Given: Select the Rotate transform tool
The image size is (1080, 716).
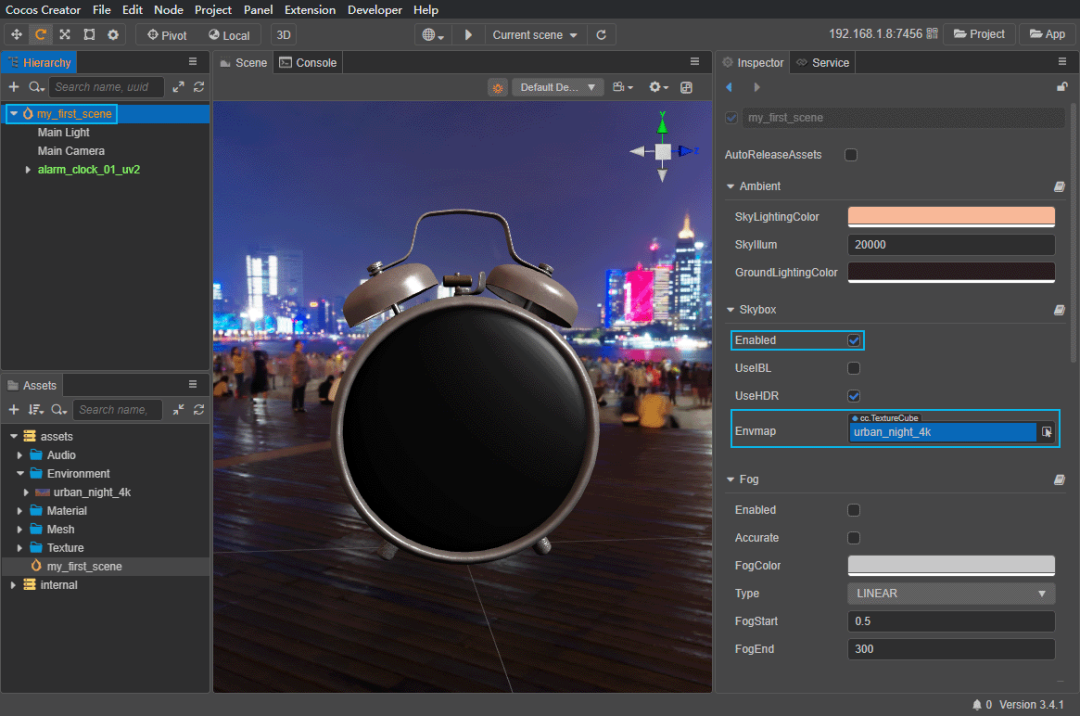Looking at the screenshot, I should tap(40, 35).
